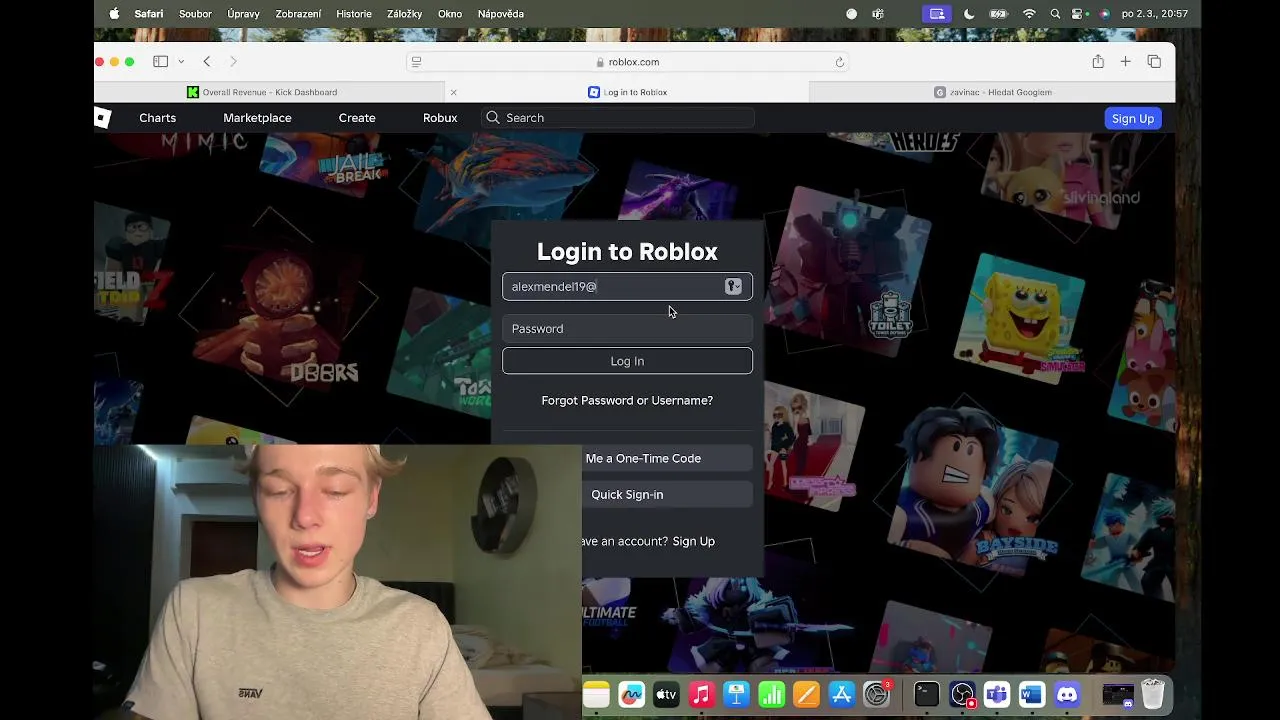
Task: Close the Log in to Roblox tab
Action: click(x=453, y=92)
